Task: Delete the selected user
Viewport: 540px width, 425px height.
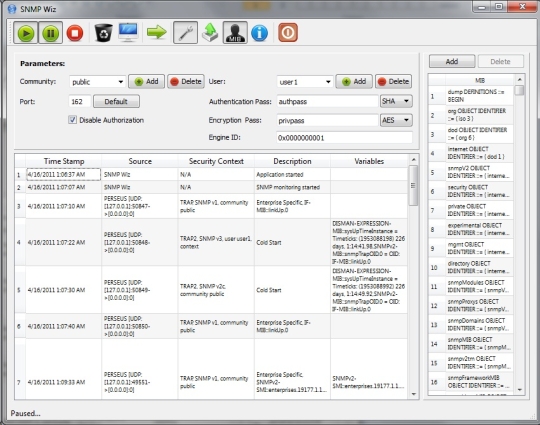Action: pyautogui.click(x=393, y=82)
